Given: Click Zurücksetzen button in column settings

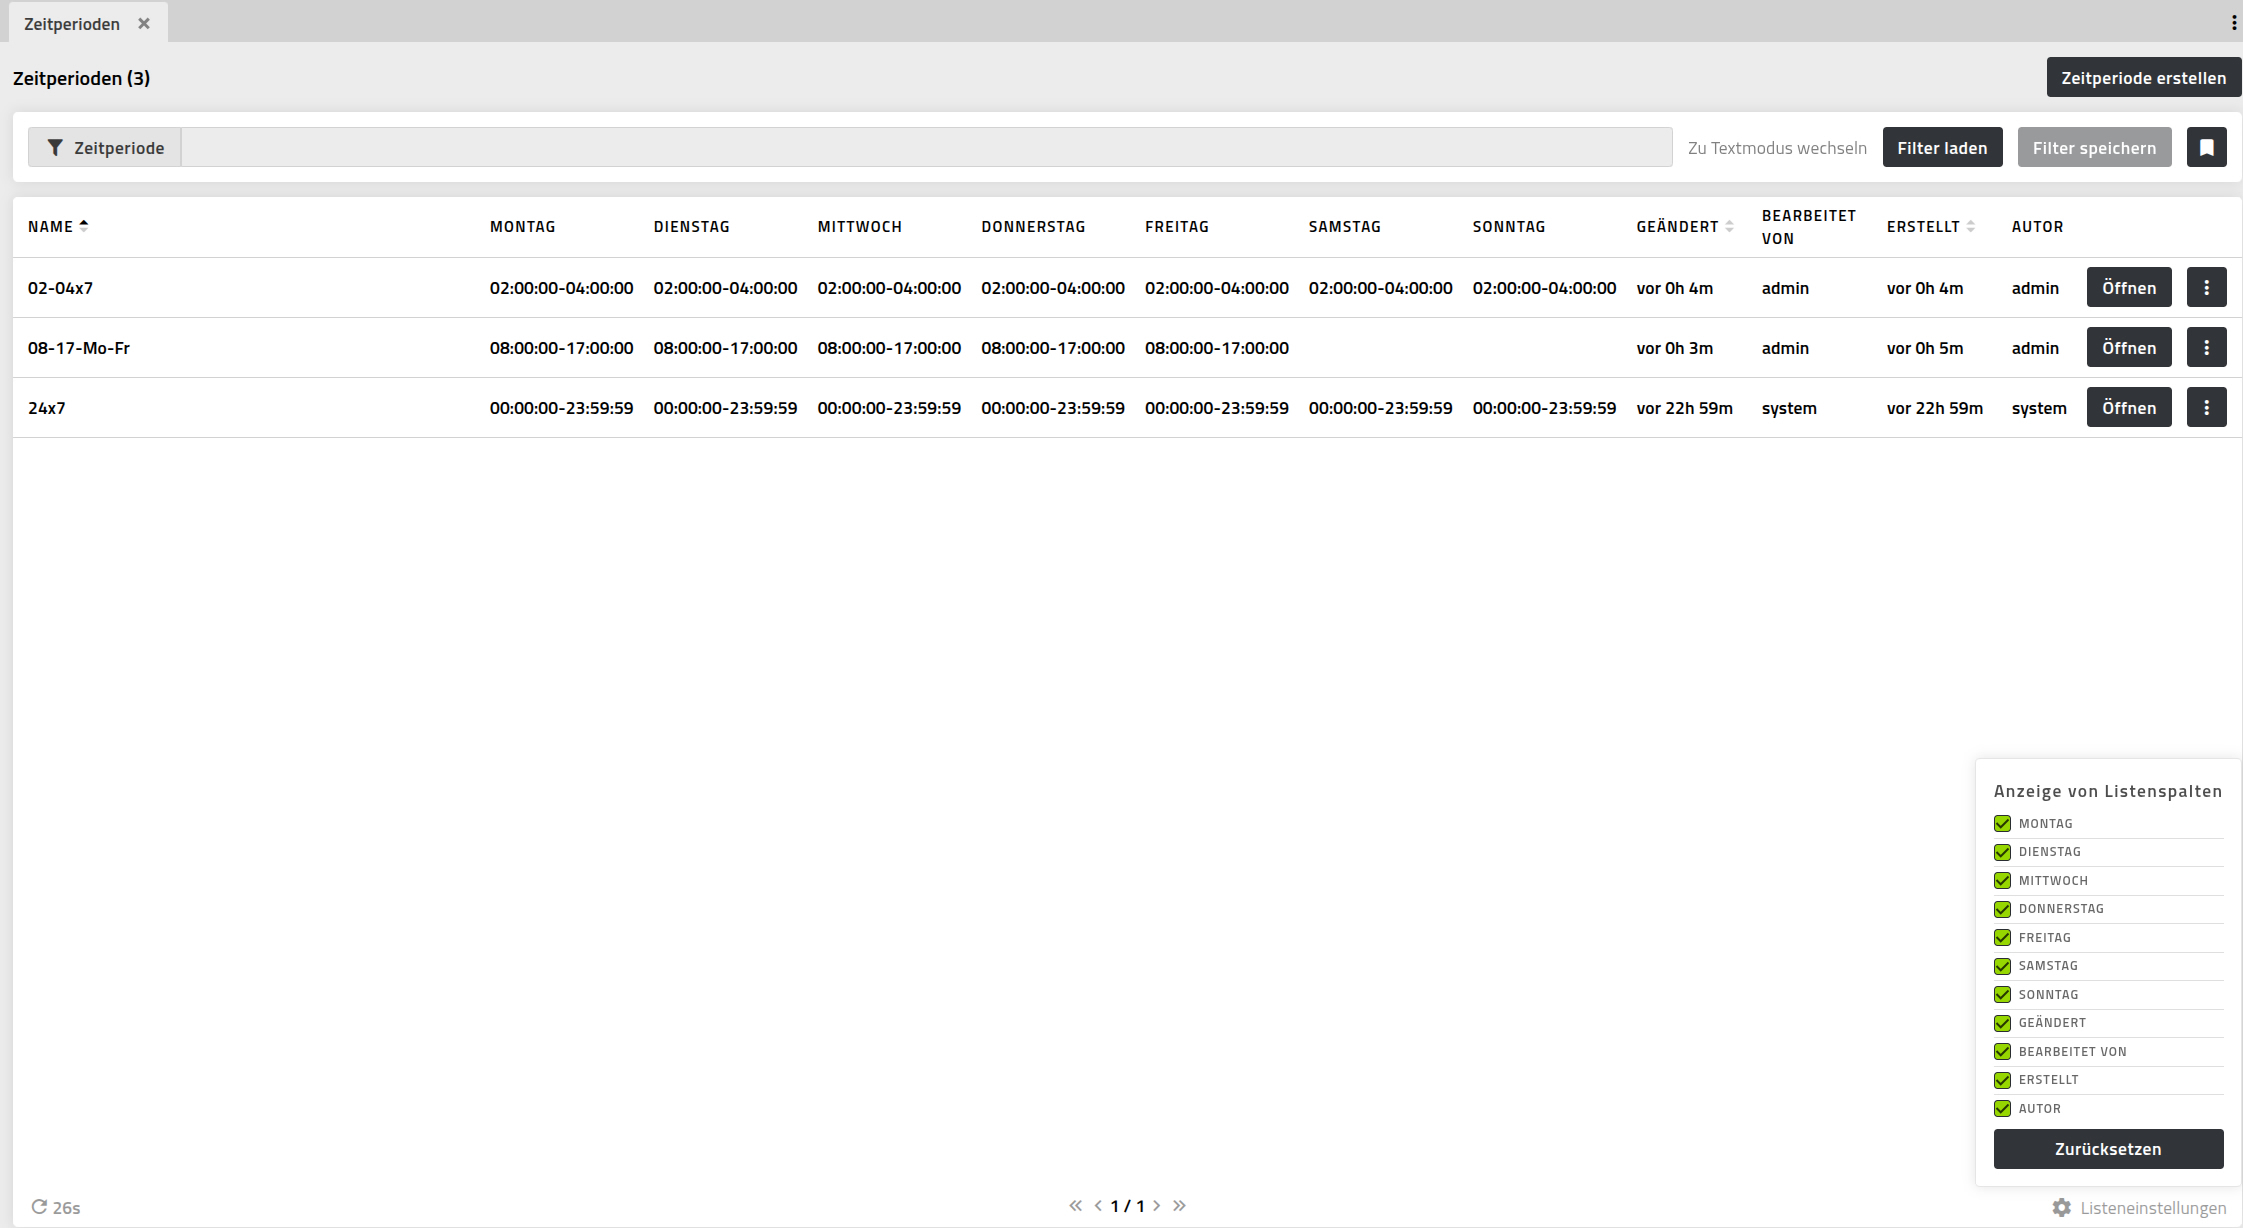Looking at the screenshot, I should (2108, 1149).
